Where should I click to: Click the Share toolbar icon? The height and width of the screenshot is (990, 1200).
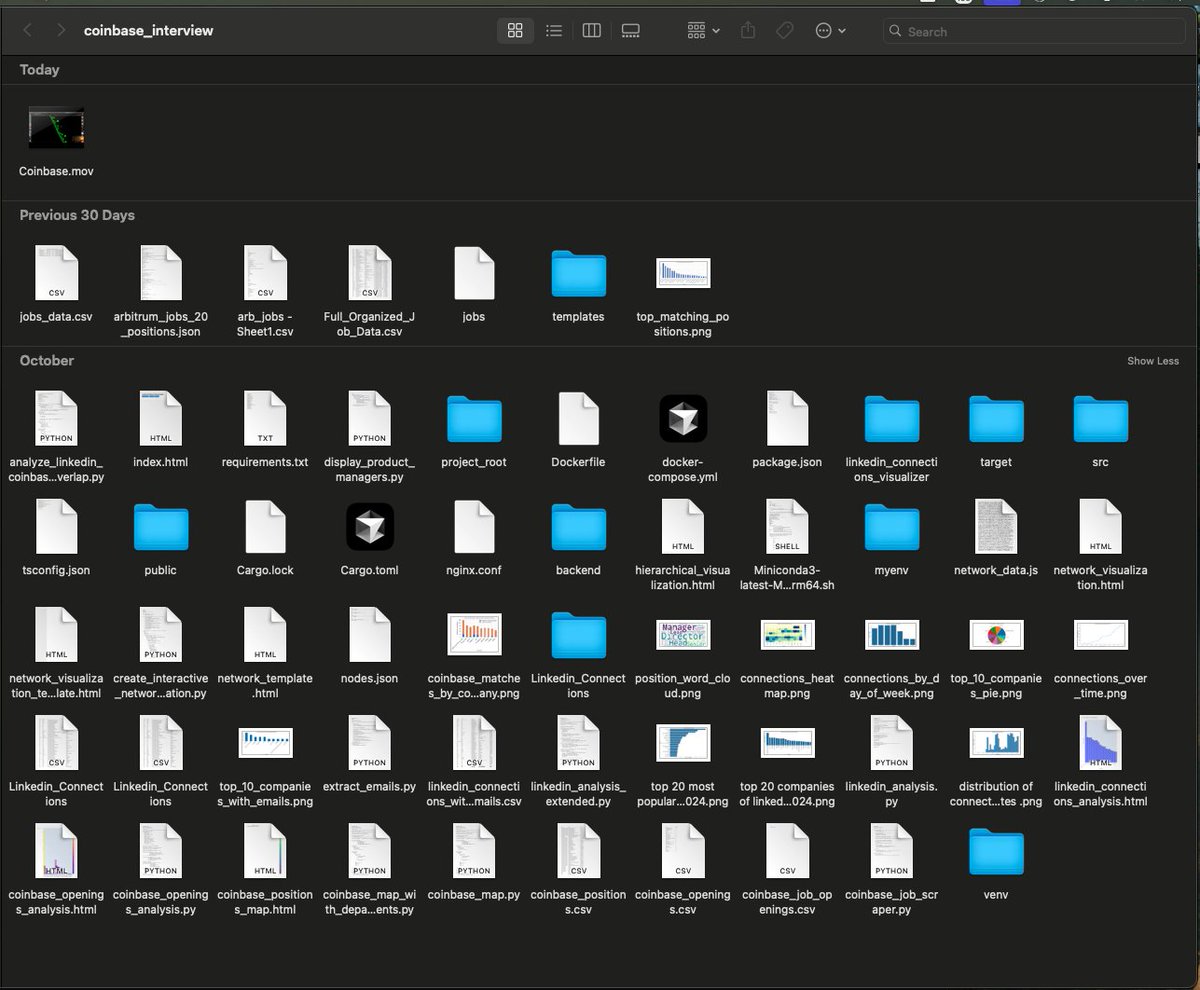tap(748, 31)
